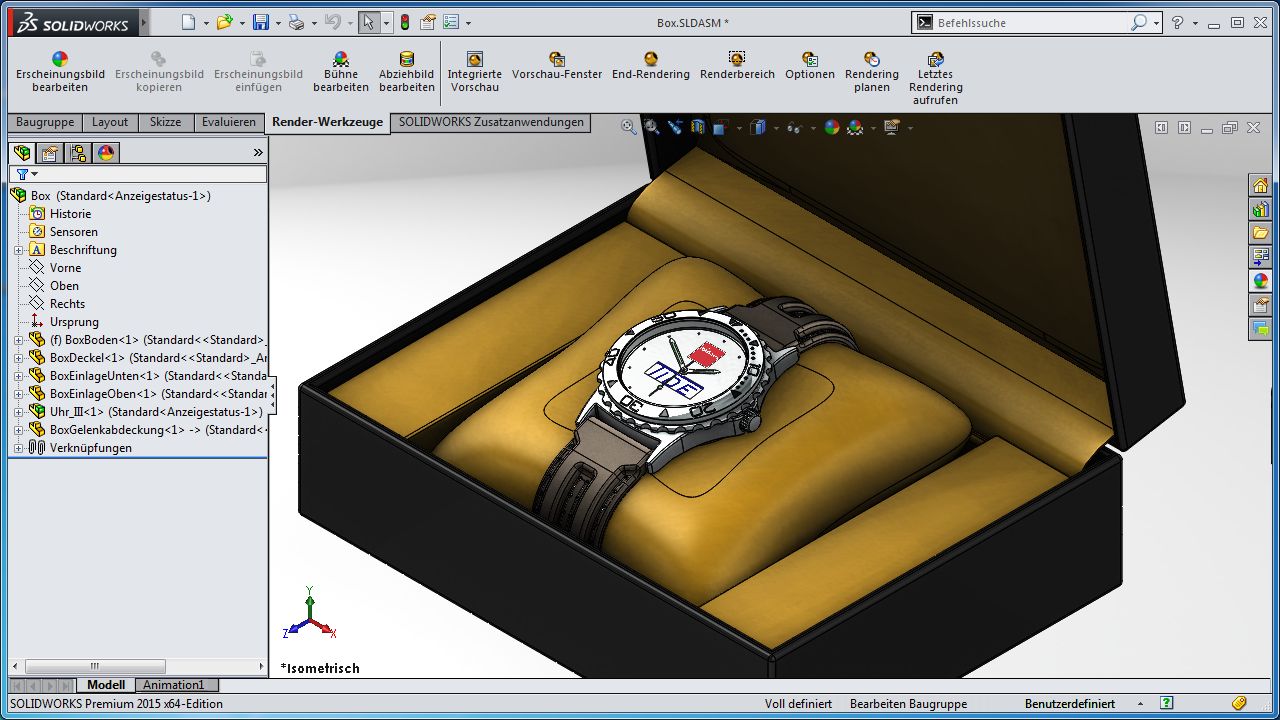Expand the BoxDeckel<1> component
The image size is (1280, 720).
pos(18,358)
